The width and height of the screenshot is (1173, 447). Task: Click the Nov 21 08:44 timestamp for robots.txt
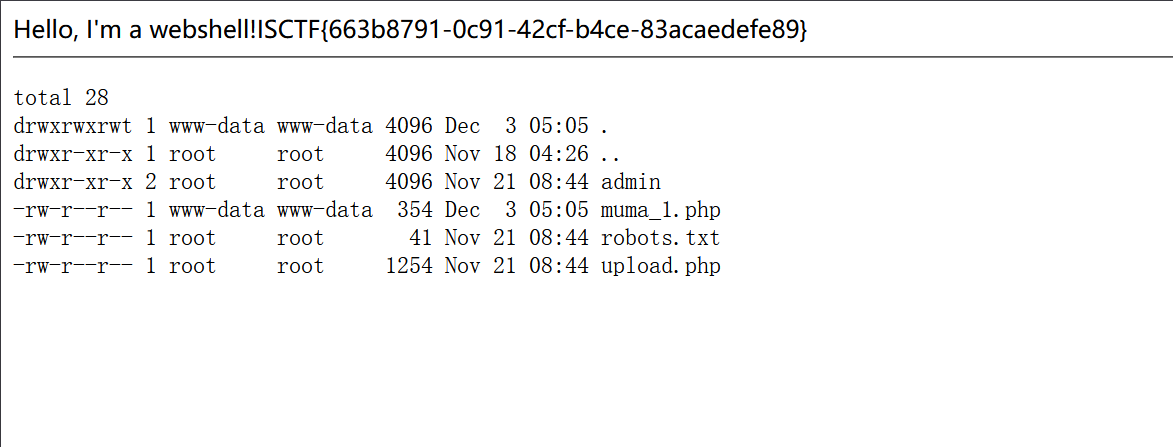[x=517, y=238]
